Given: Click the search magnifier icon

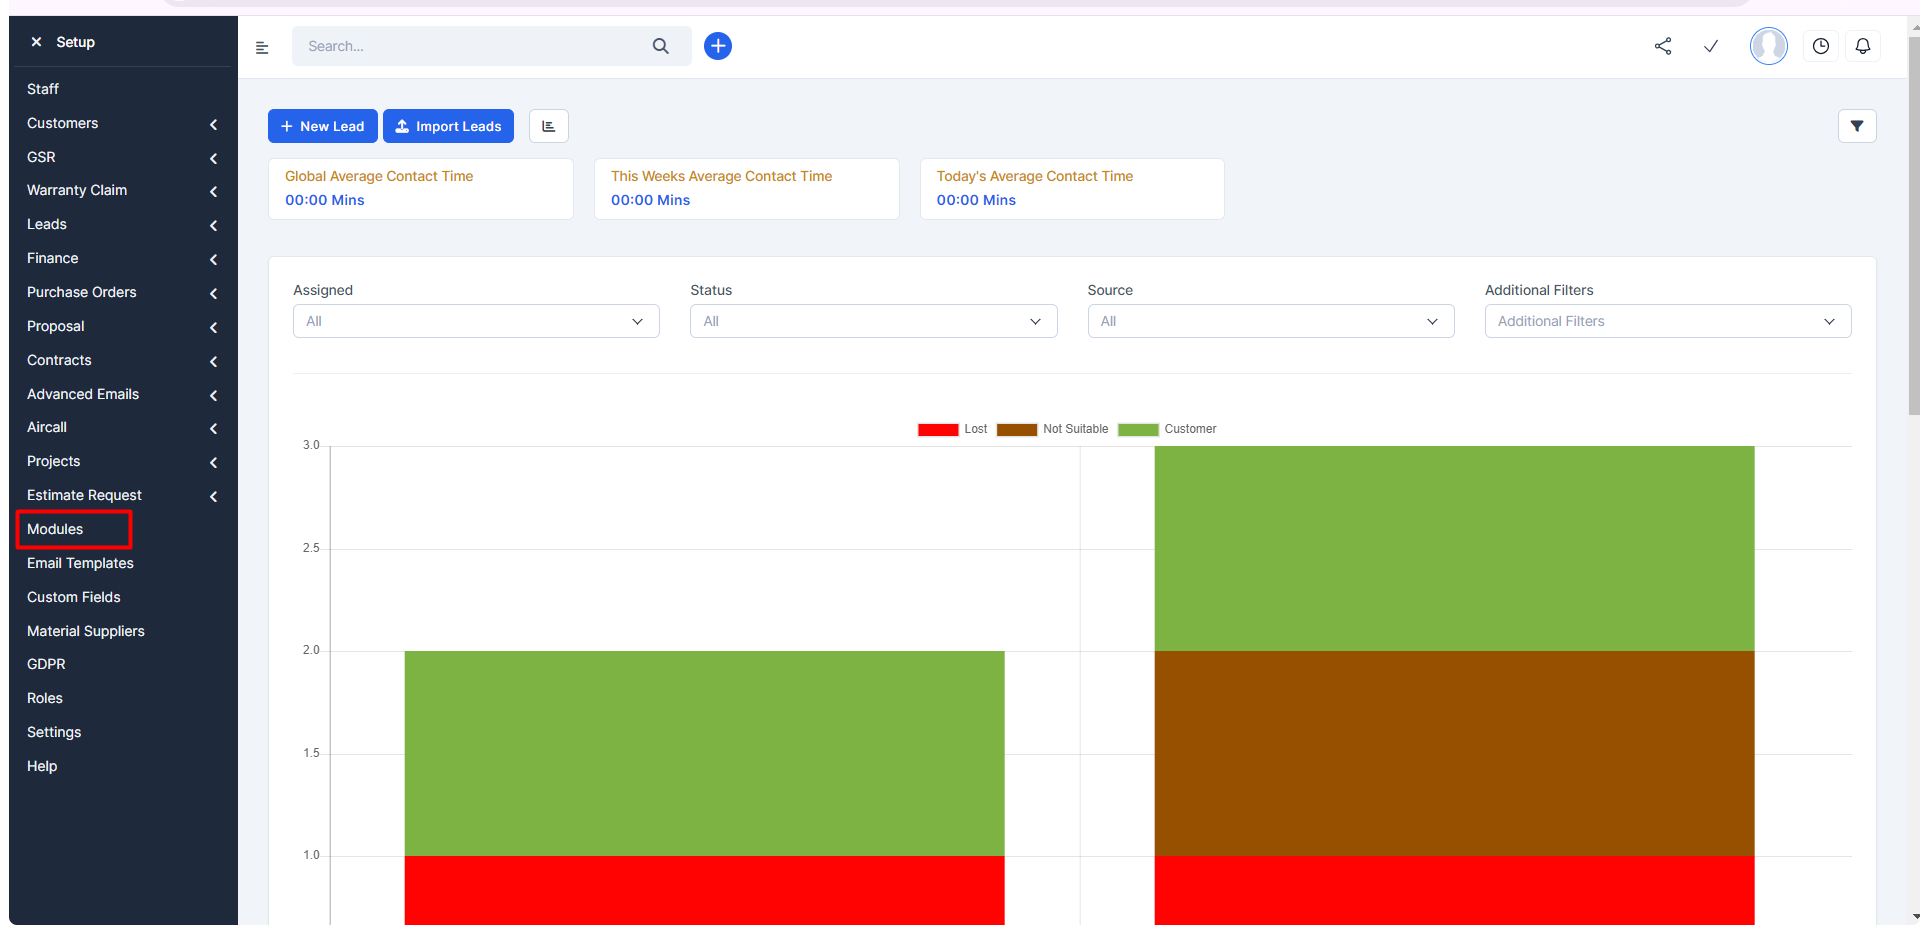Looking at the screenshot, I should (661, 46).
